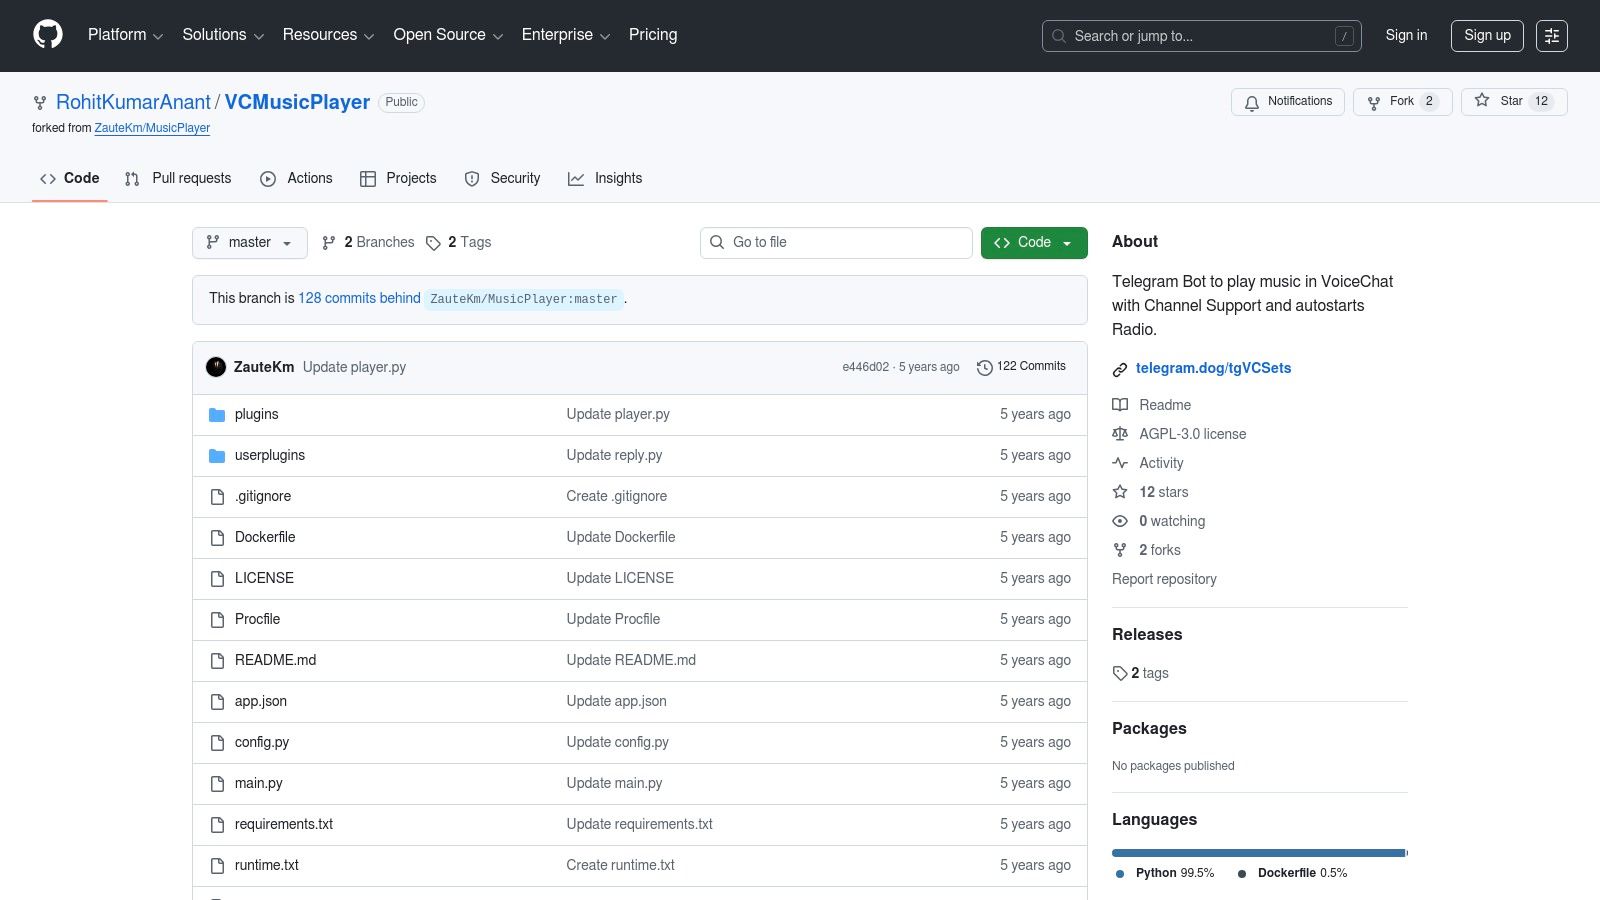
Task: Star the repository with Star button
Action: coord(1514,102)
